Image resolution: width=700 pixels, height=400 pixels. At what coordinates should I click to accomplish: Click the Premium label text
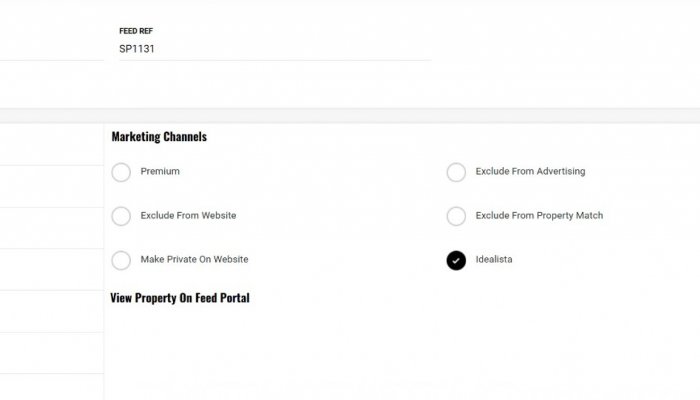coord(160,172)
